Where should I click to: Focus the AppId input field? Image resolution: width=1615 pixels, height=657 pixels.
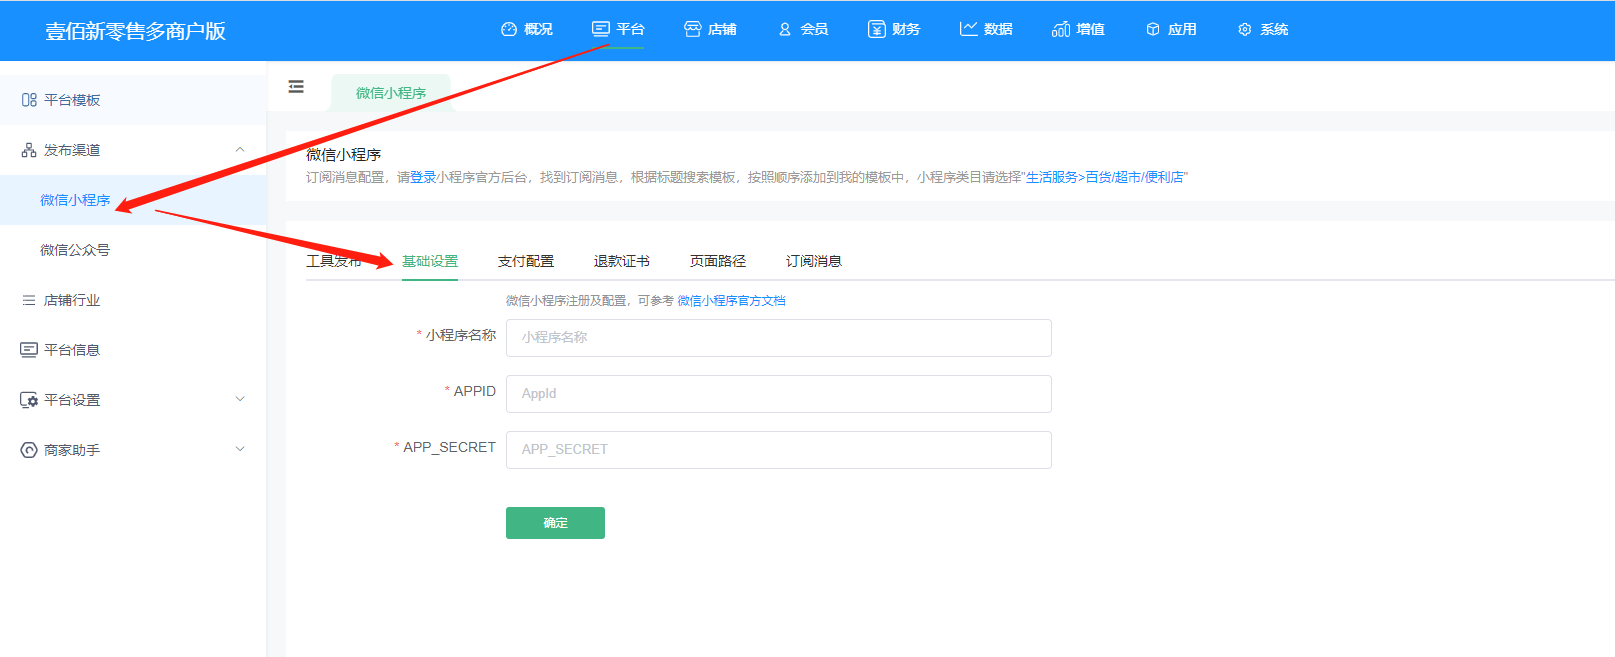click(779, 394)
